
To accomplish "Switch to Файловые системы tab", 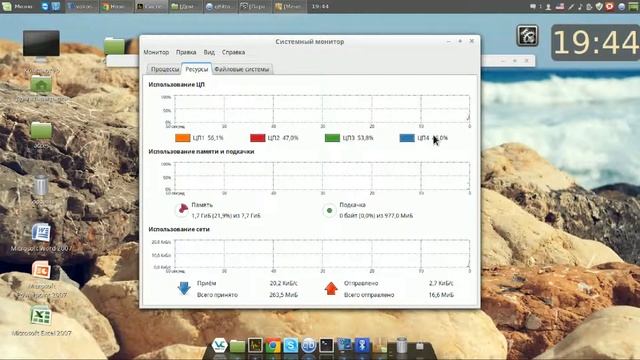I will [x=242, y=69].
